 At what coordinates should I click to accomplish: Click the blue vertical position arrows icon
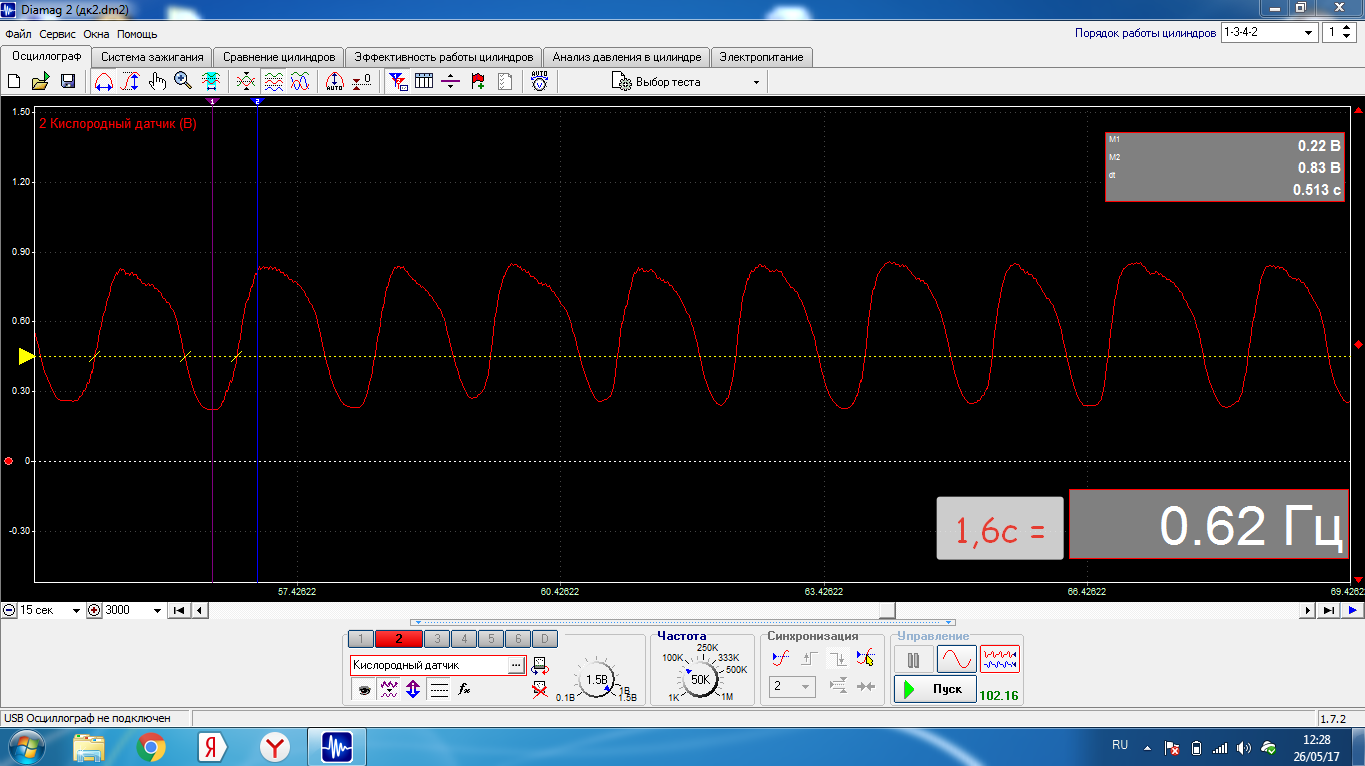[x=413, y=689]
